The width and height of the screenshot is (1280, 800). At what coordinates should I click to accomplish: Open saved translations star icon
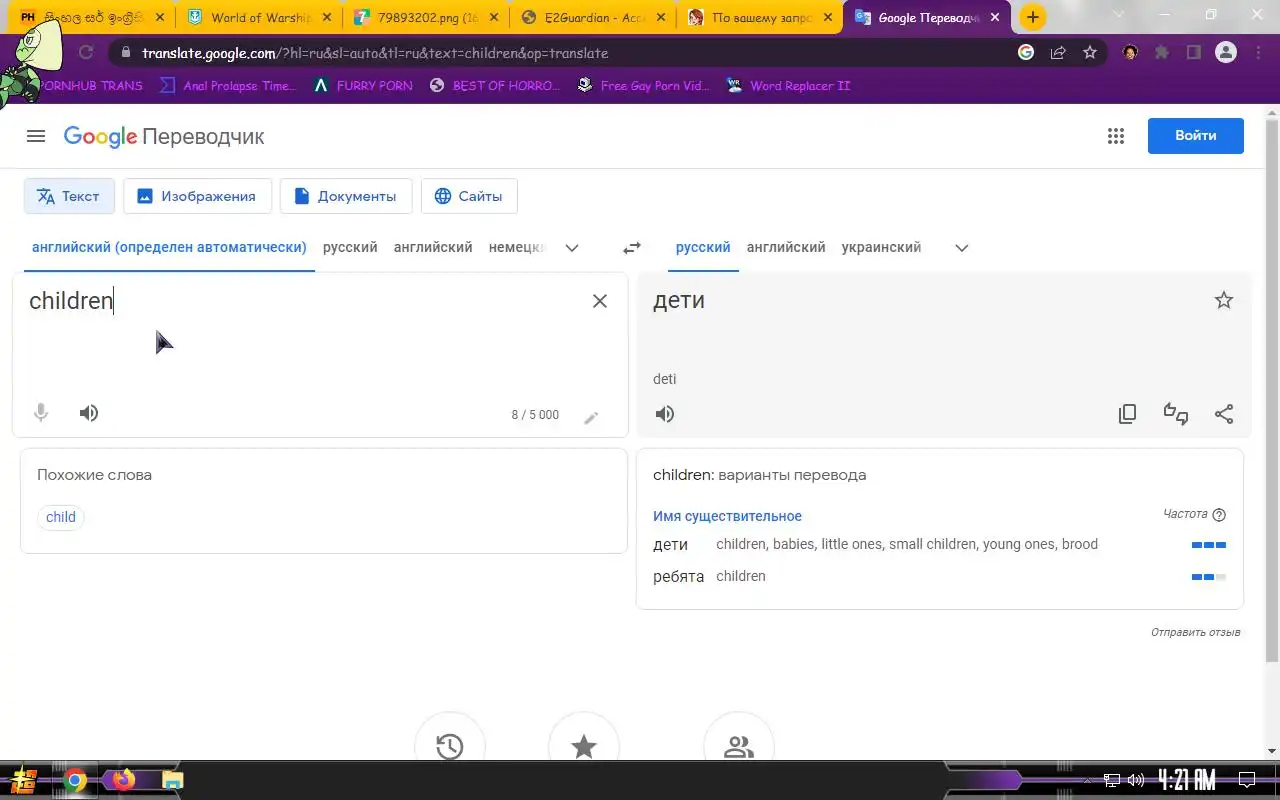point(584,746)
